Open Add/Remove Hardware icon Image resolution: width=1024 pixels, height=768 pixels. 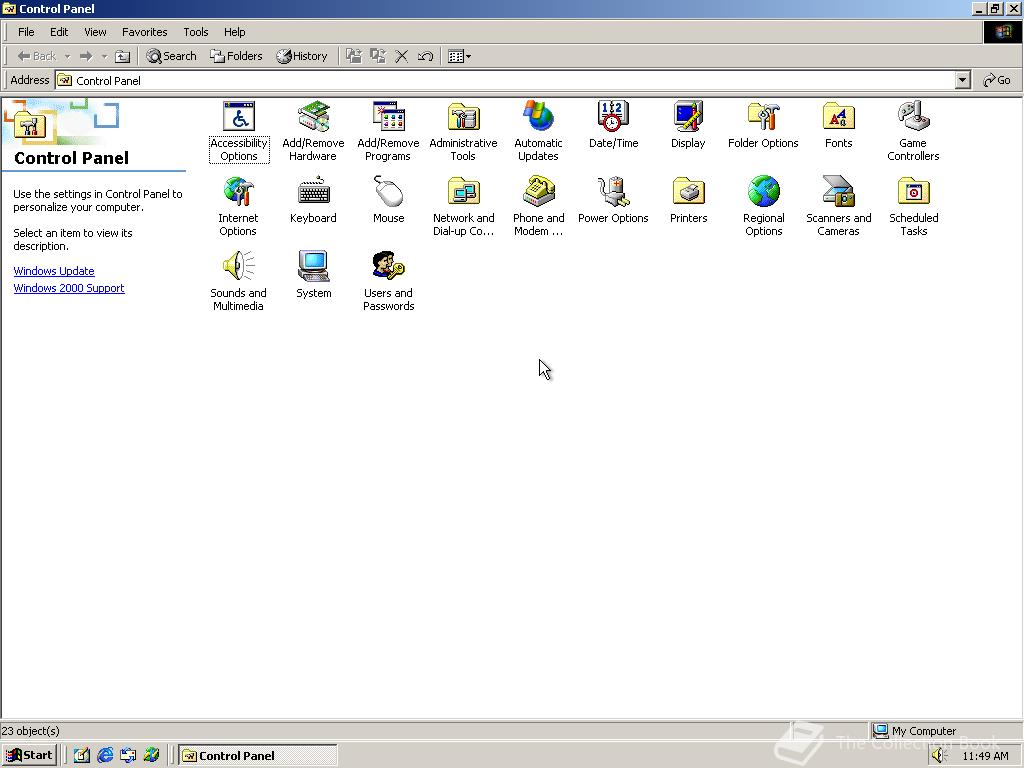[313, 131]
